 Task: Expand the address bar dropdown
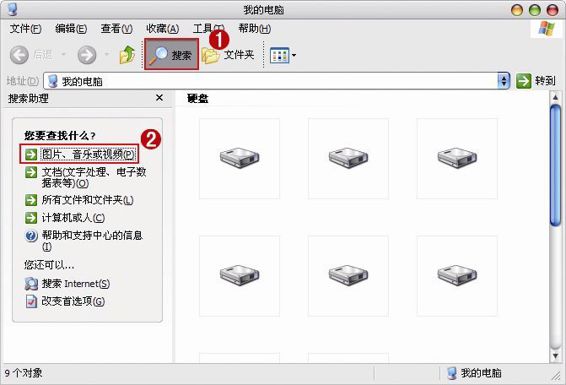pos(504,81)
